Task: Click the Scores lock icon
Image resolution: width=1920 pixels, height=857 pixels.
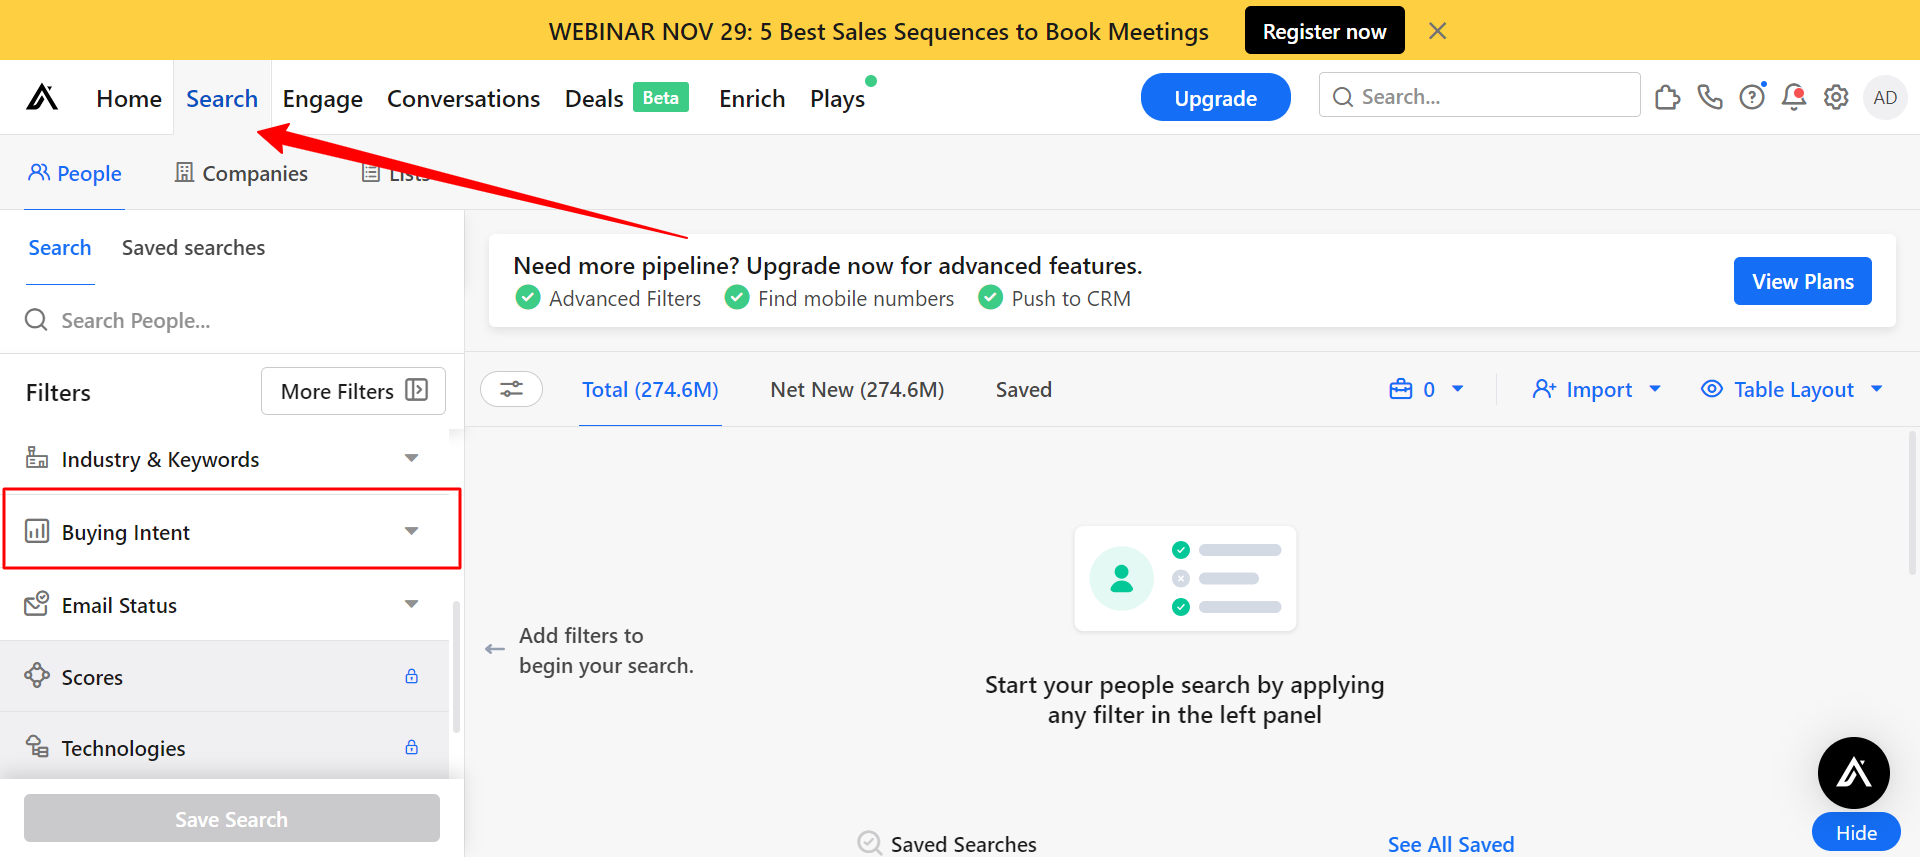Action: 411,676
